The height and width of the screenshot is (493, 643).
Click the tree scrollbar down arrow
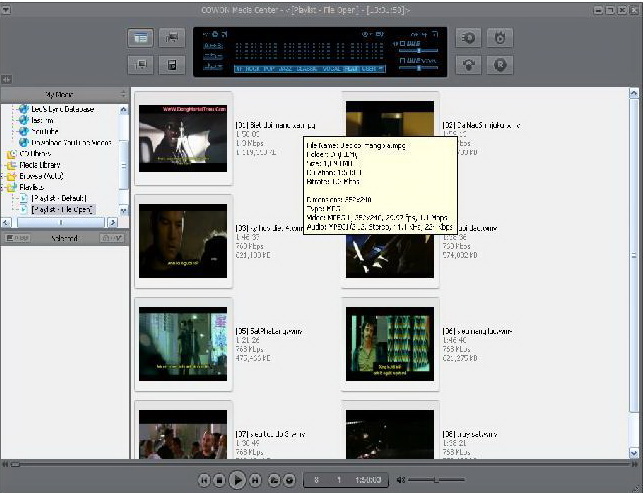(123, 210)
